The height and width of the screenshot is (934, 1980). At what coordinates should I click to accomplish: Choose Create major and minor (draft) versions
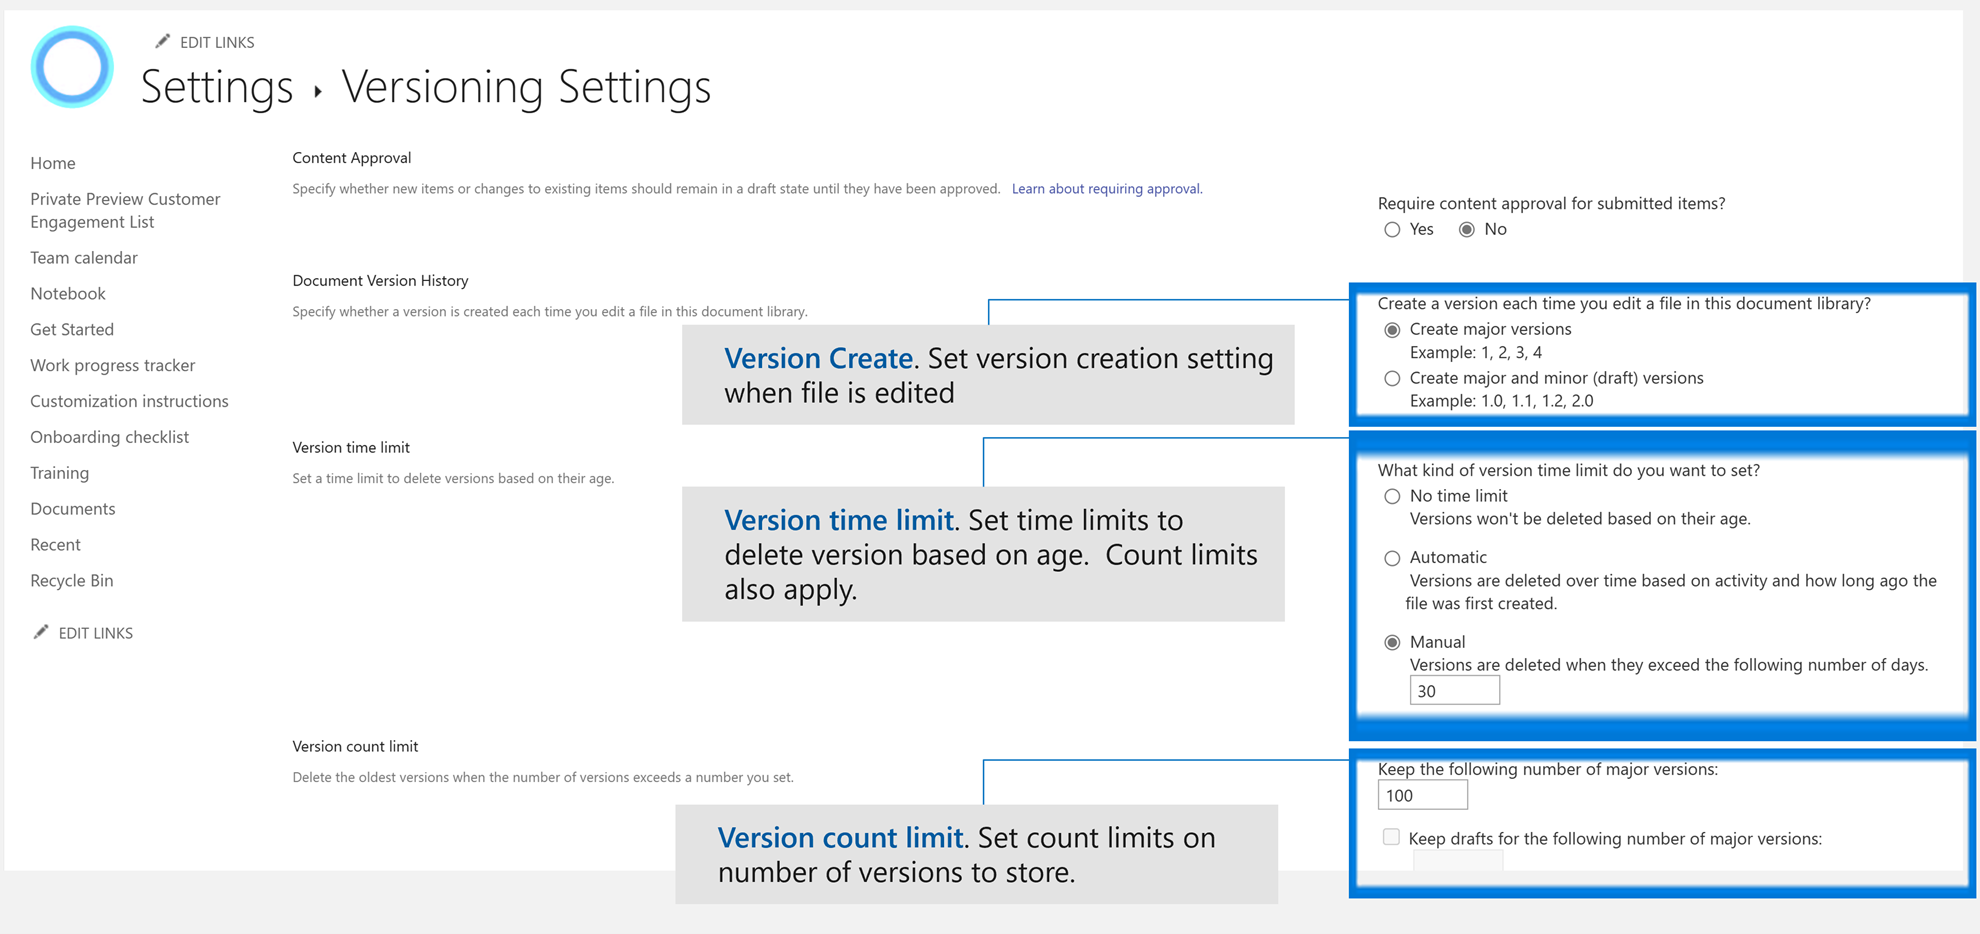tap(1392, 379)
